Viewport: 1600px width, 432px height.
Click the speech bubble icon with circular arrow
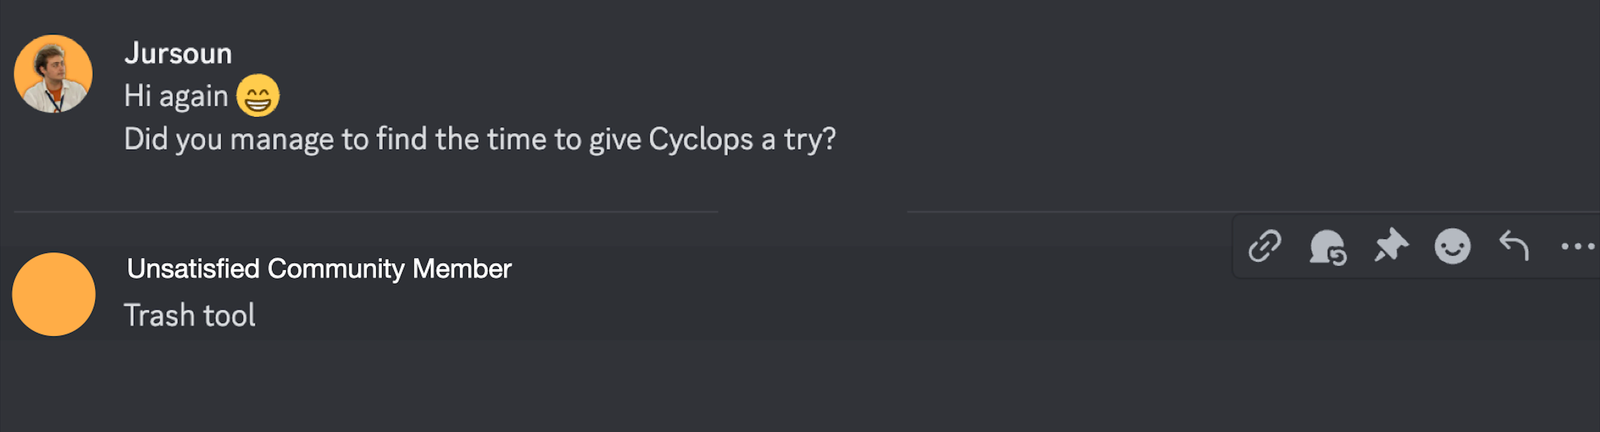pos(1327,246)
